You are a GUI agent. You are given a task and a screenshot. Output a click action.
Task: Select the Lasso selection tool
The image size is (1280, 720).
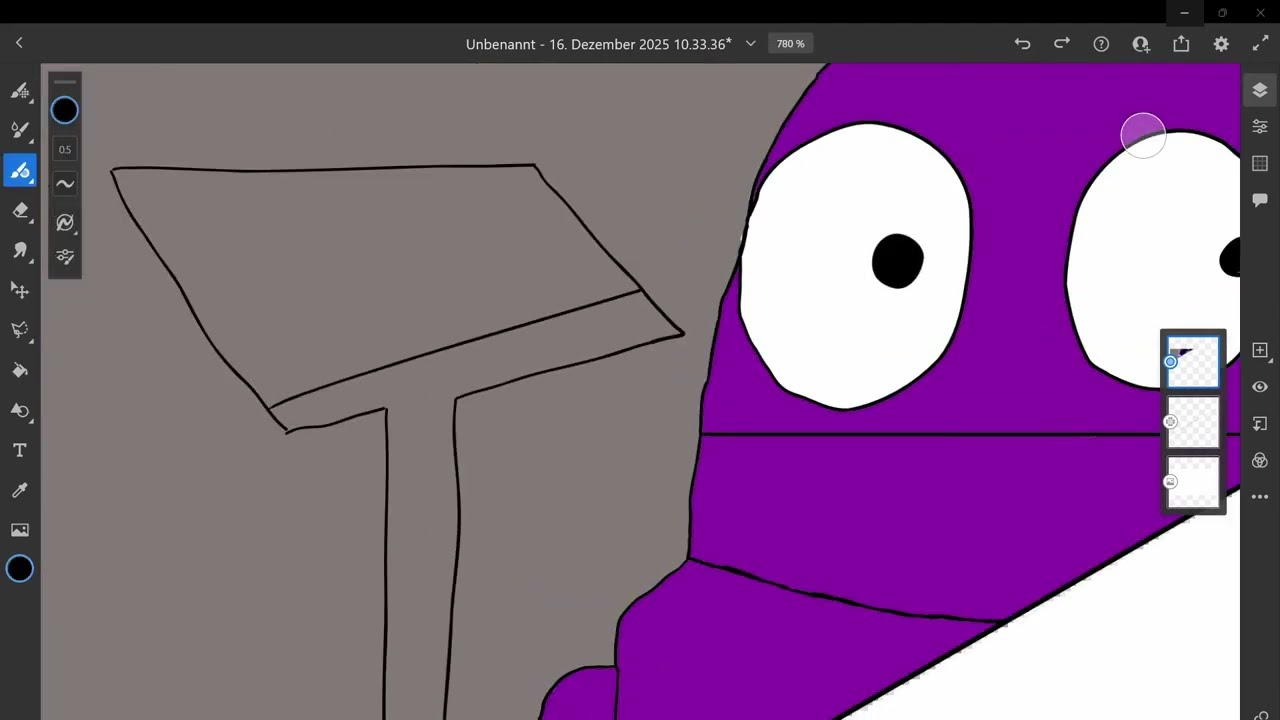pyautogui.click(x=20, y=330)
